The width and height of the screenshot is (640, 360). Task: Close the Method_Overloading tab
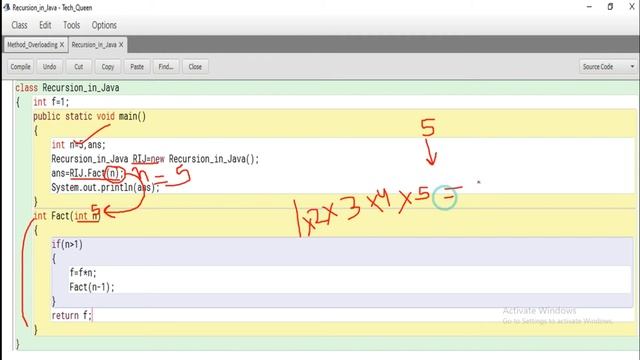pos(62,45)
